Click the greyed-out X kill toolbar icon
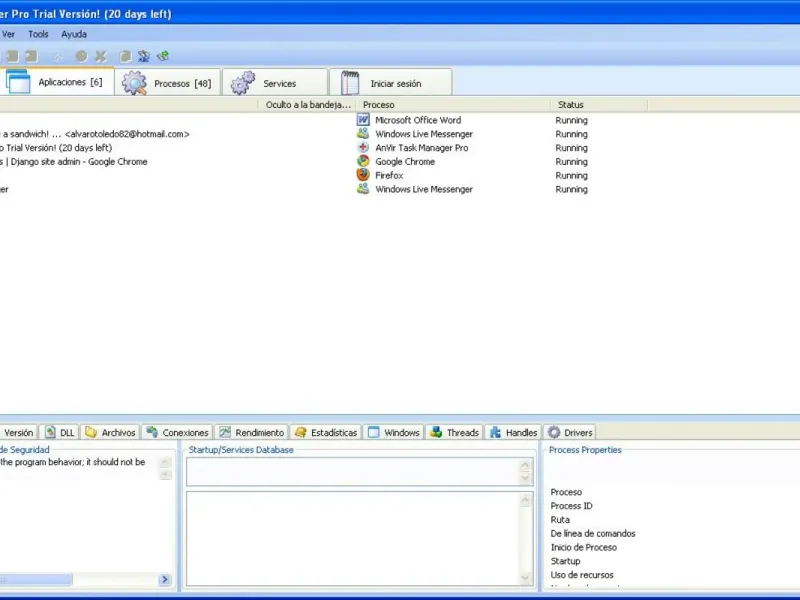Screen dimensions: 800x600 (101, 56)
